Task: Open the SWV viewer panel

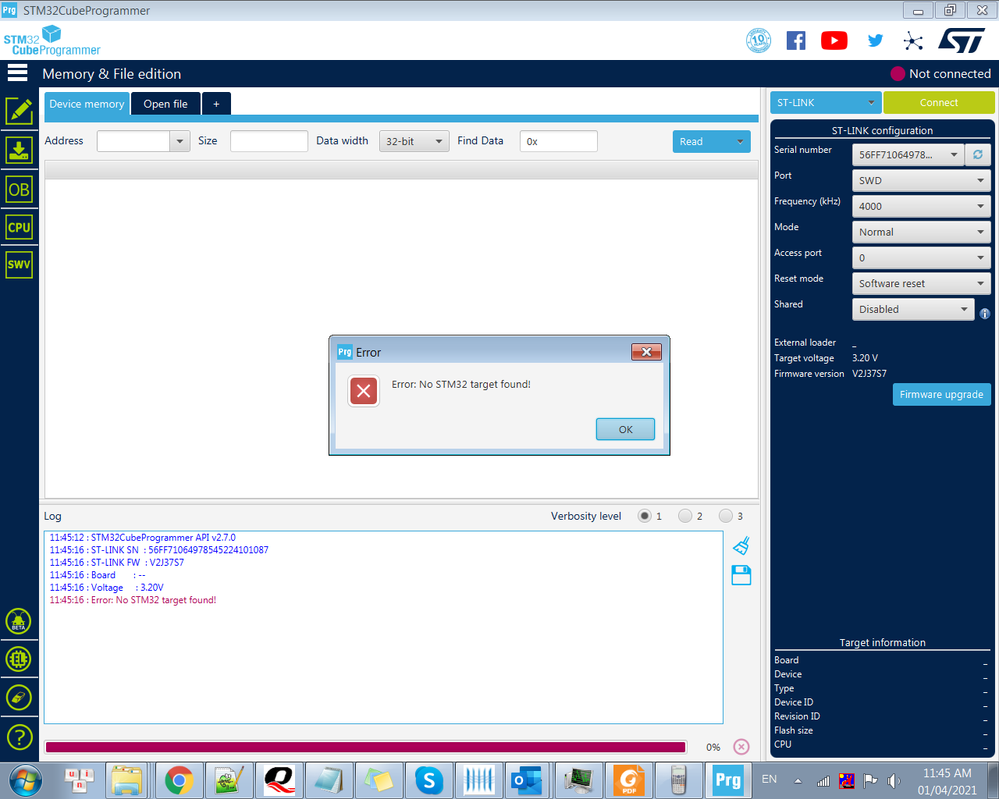Action: click(19, 264)
